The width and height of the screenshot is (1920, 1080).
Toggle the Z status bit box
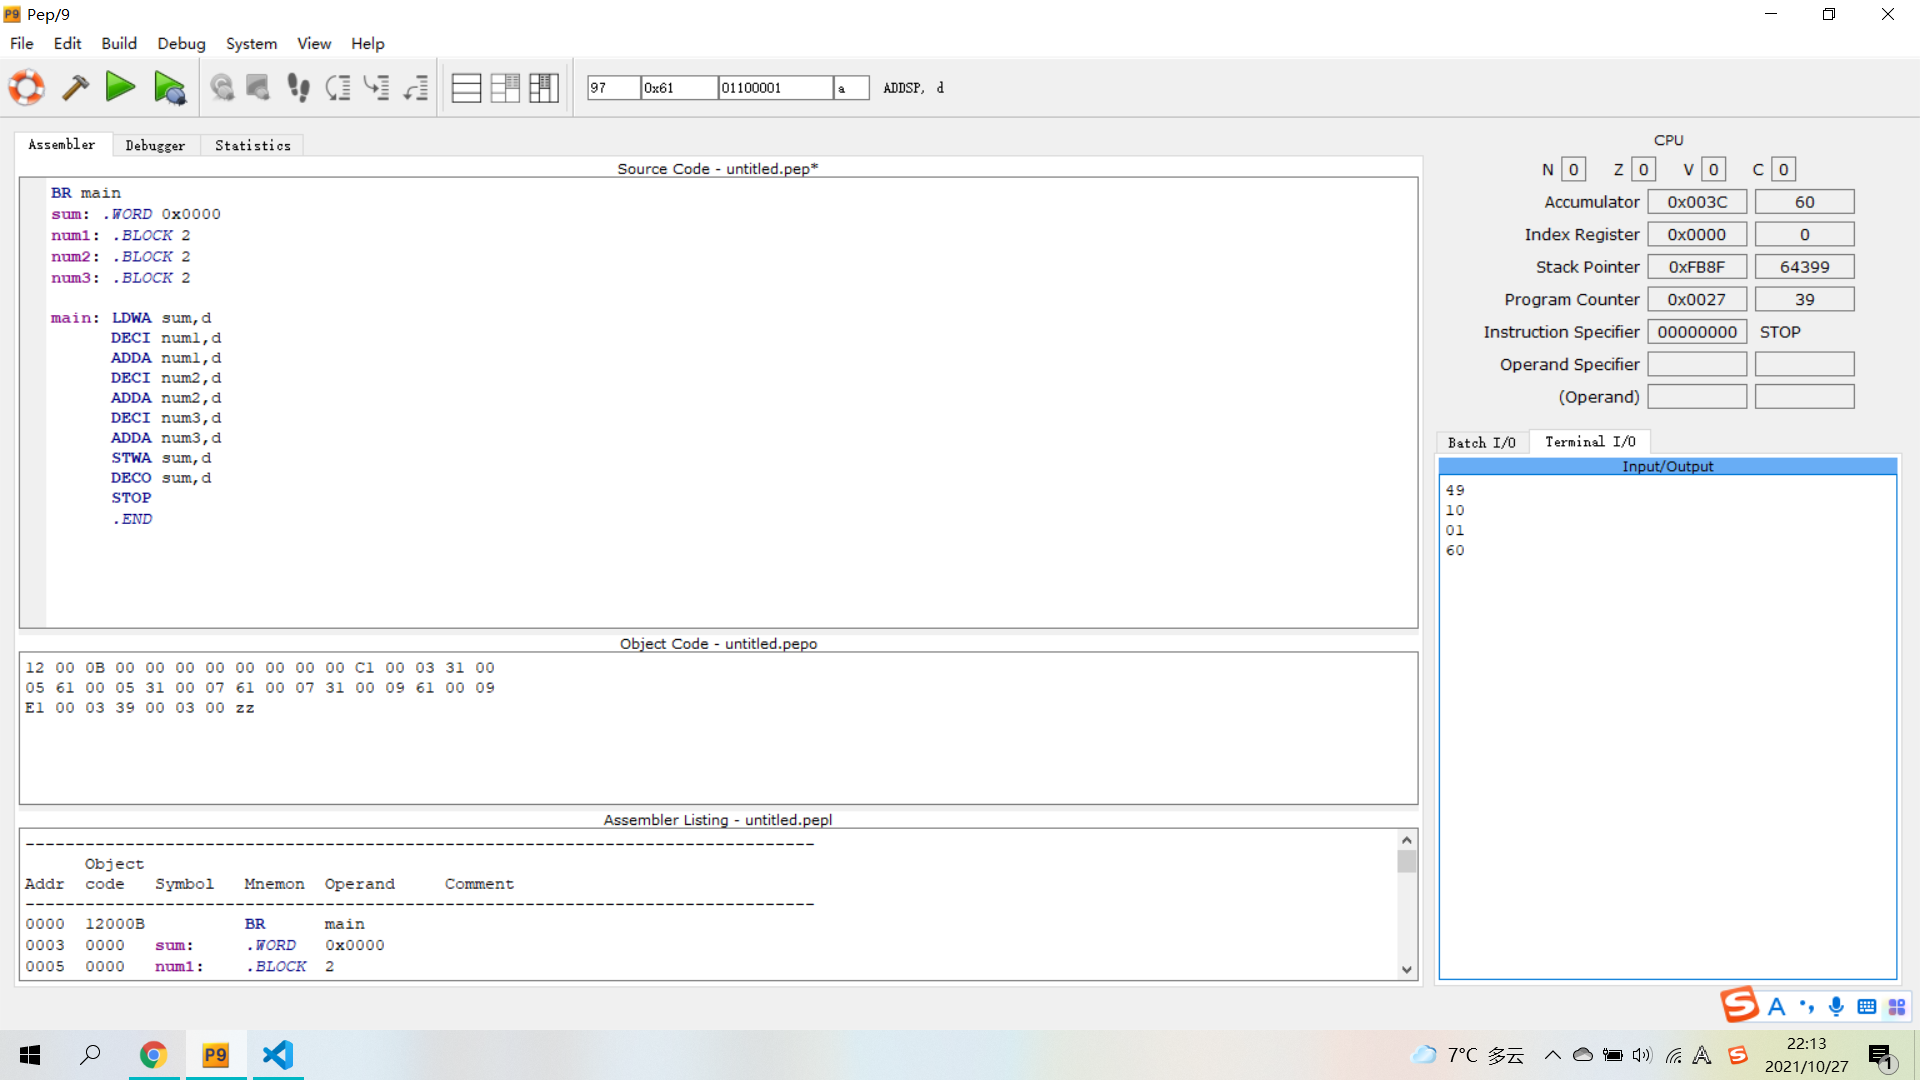pos(1643,170)
